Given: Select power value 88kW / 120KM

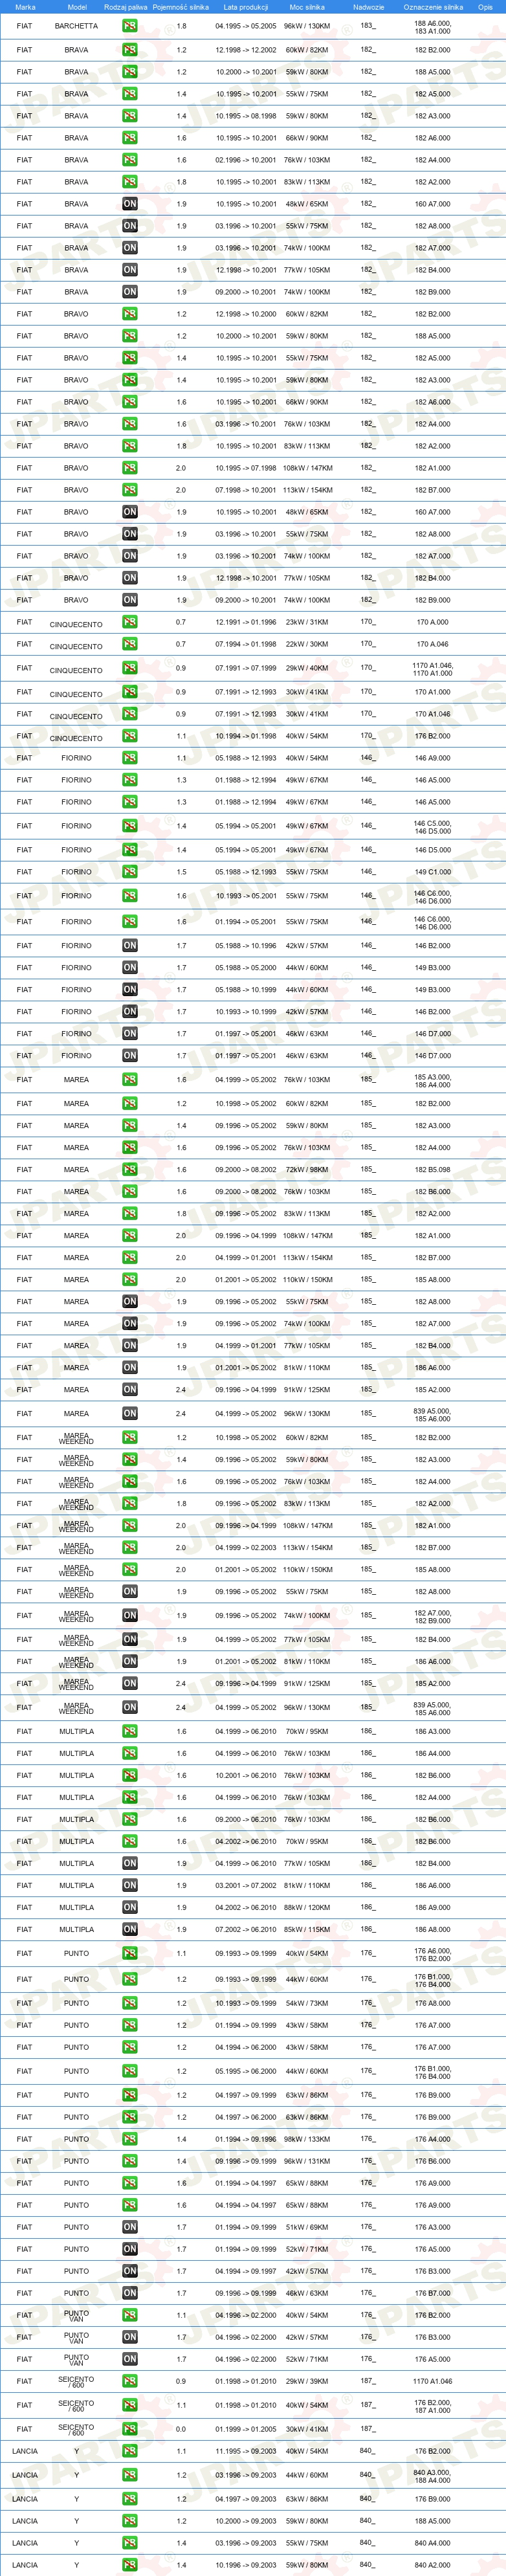Looking at the screenshot, I should pos(307,1907).
